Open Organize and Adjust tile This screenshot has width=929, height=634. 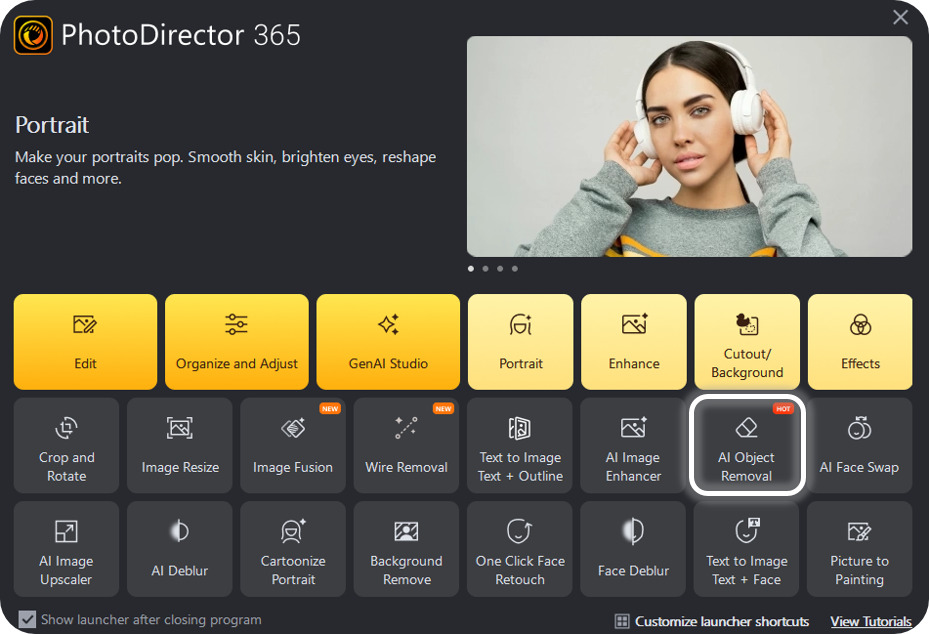(237, 342)
